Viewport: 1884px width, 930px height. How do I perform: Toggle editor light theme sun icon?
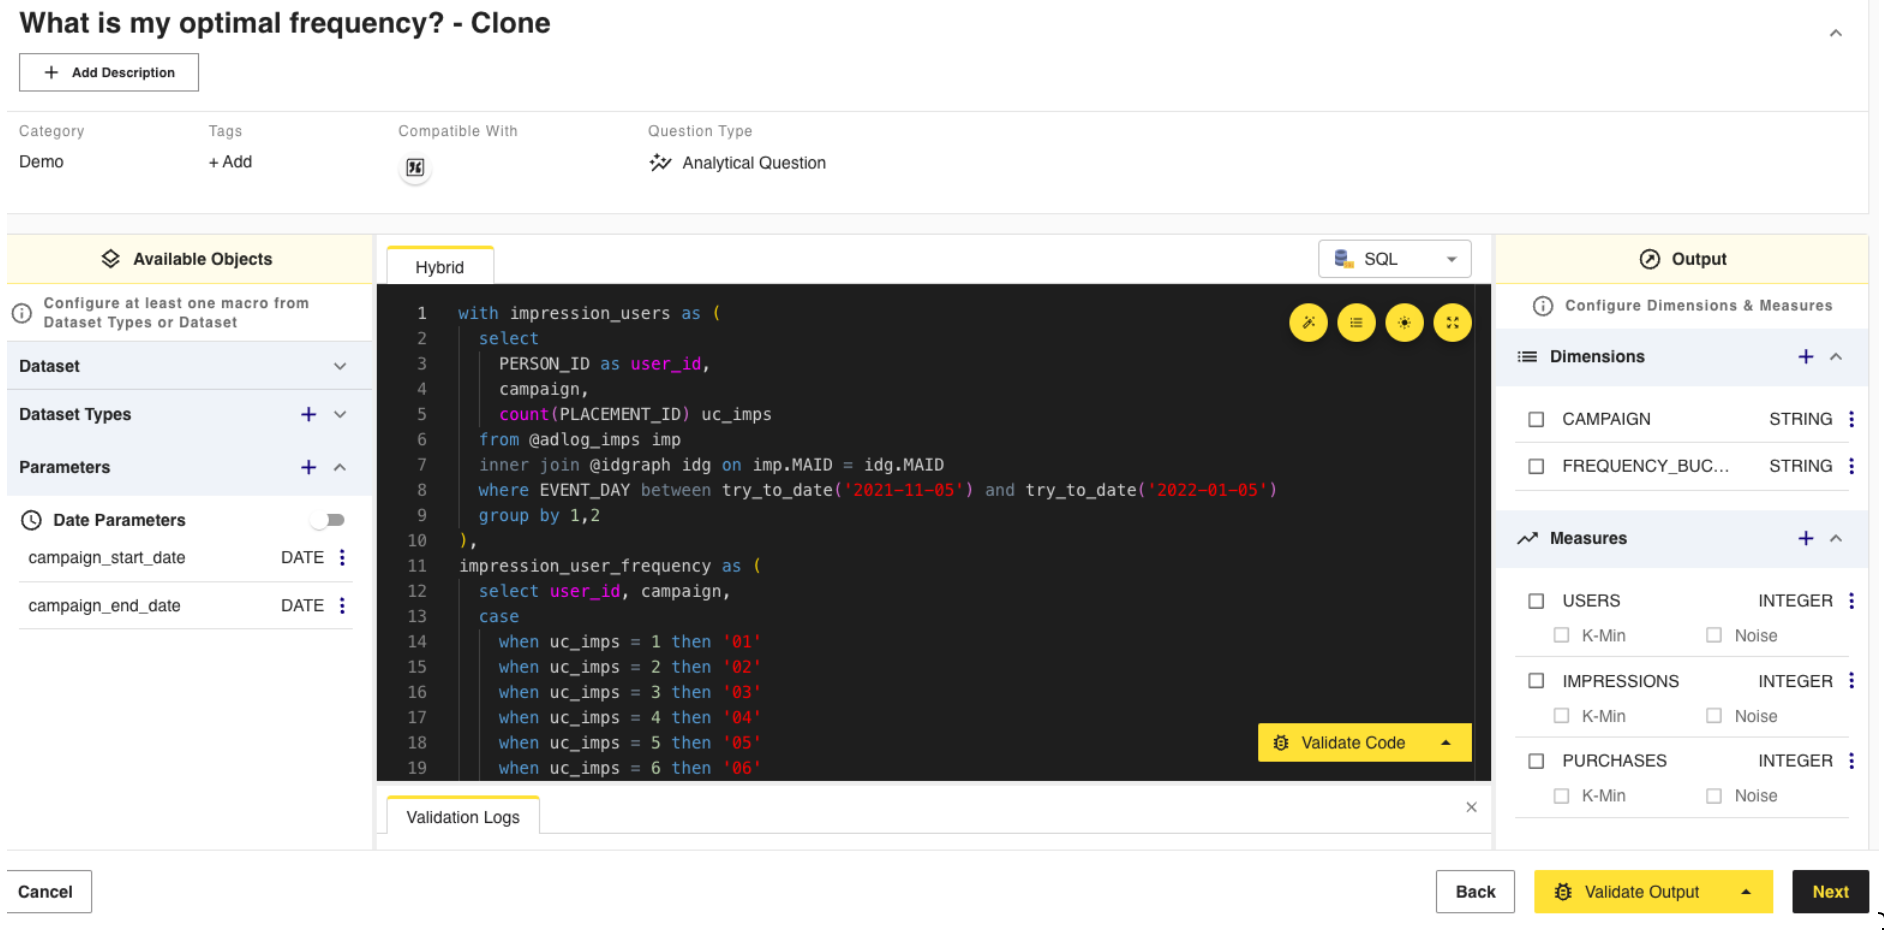pos(1404,323)
